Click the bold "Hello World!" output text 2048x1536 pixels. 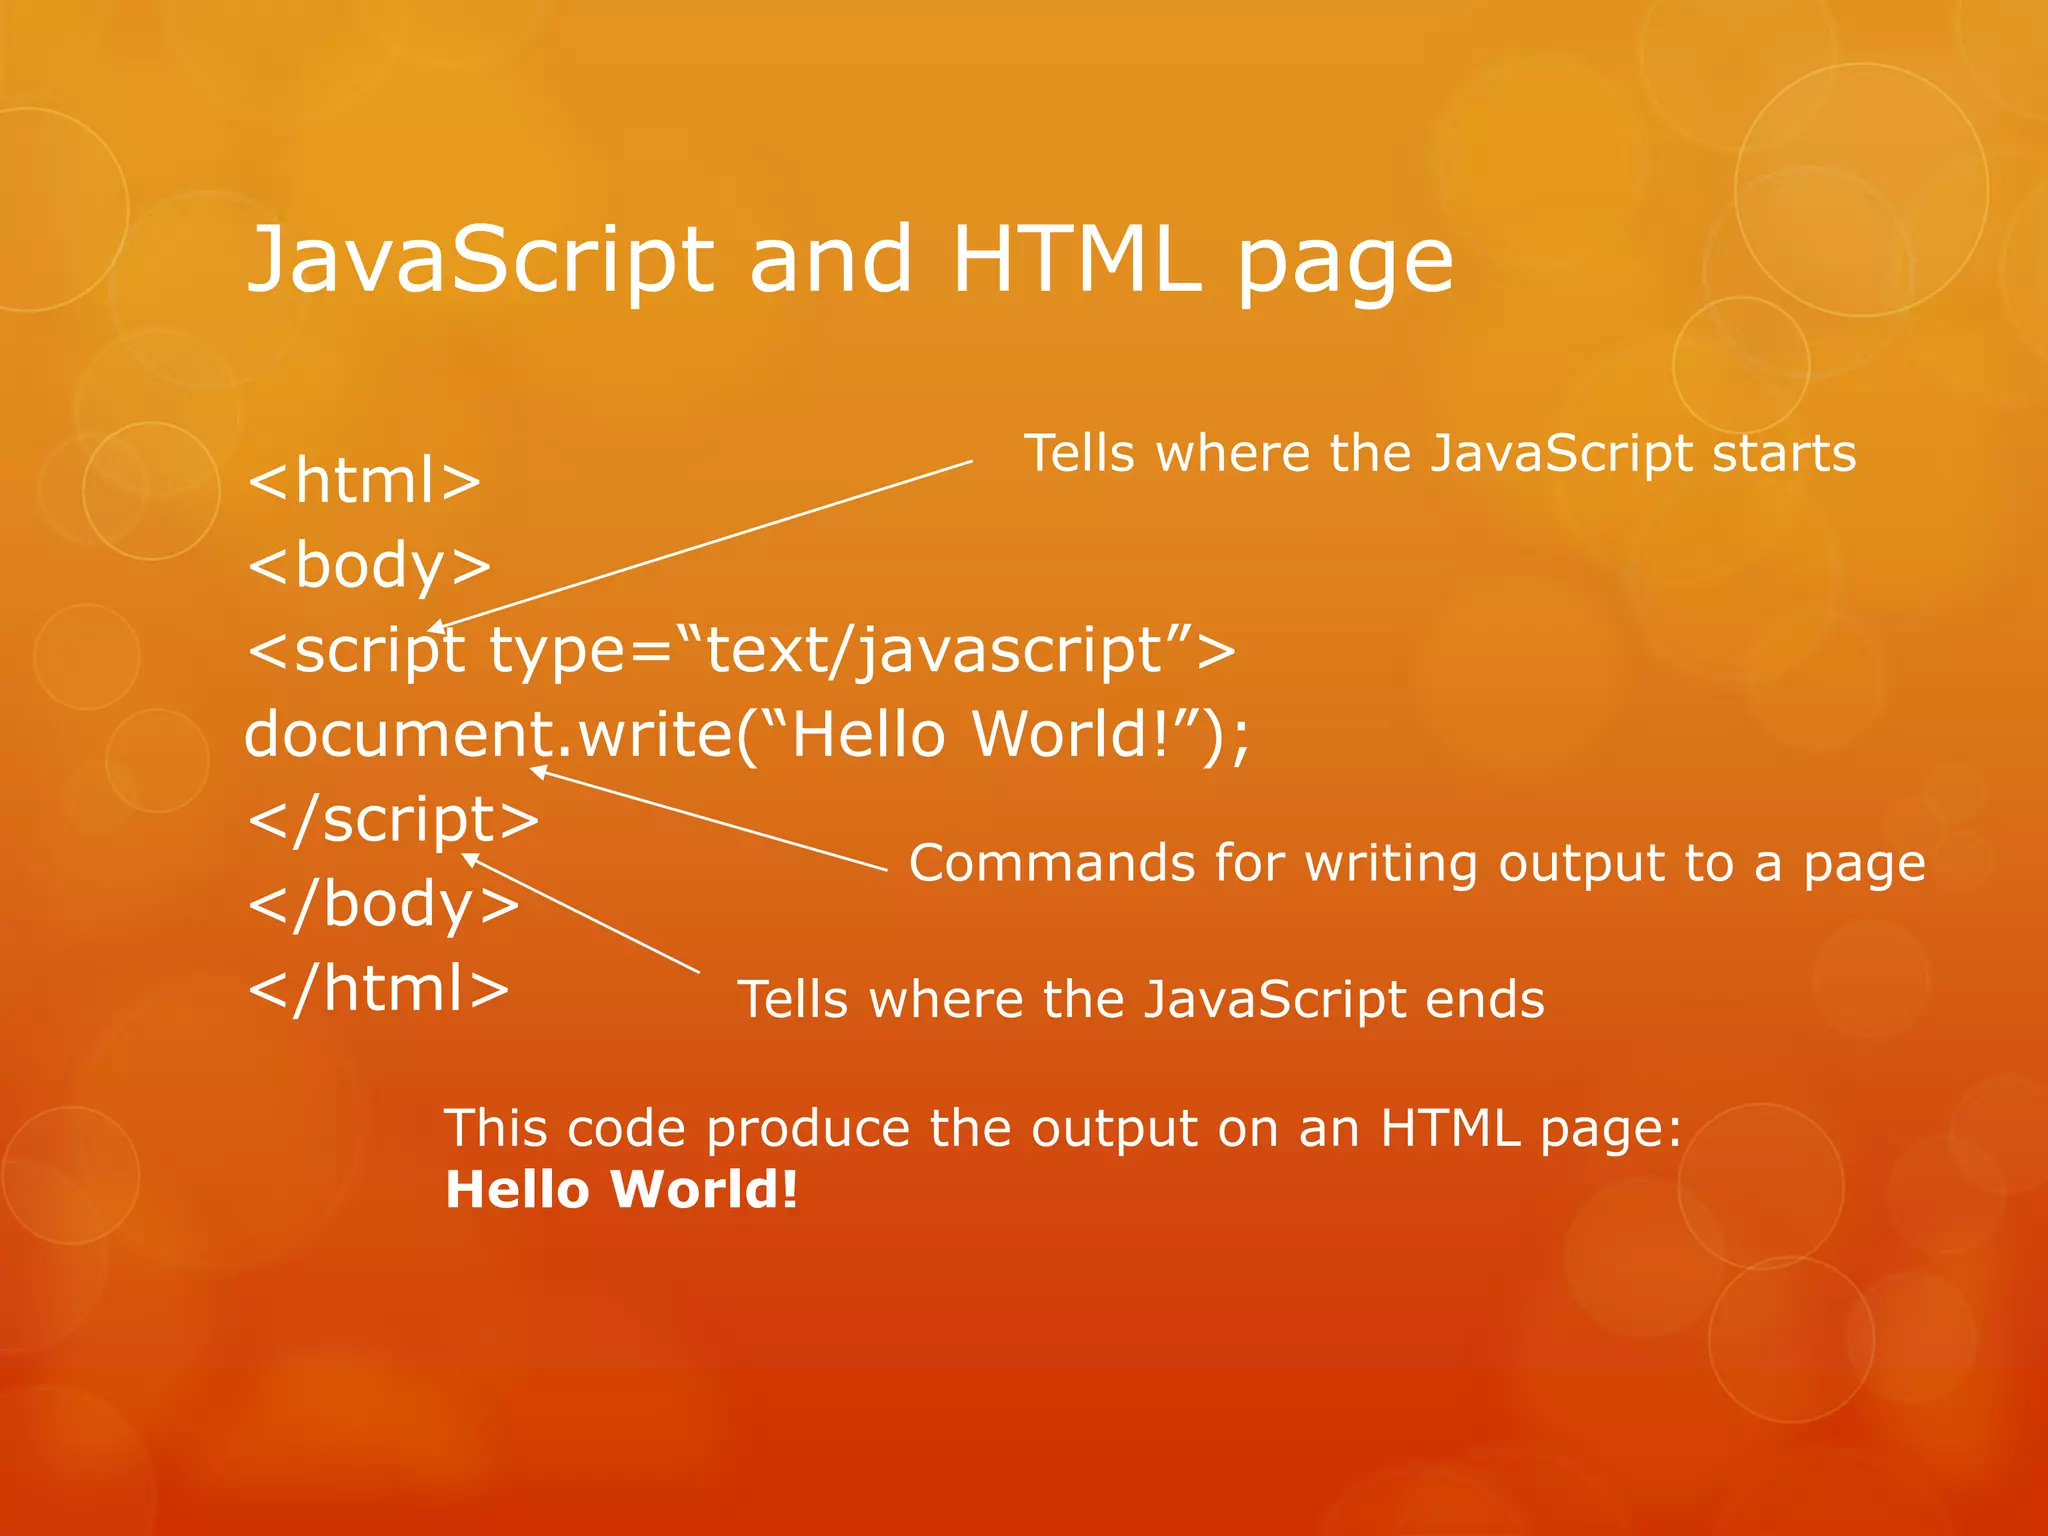(622, 1190)
